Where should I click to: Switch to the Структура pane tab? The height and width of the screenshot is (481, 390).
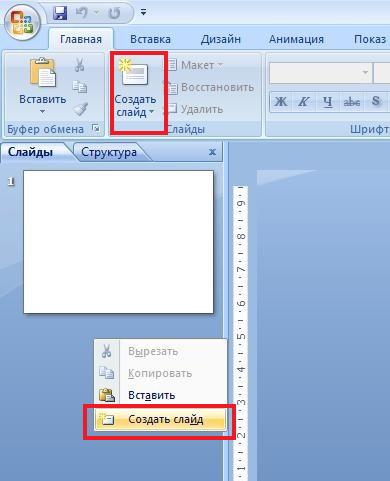pyautogui.click(x=109, y=152)
